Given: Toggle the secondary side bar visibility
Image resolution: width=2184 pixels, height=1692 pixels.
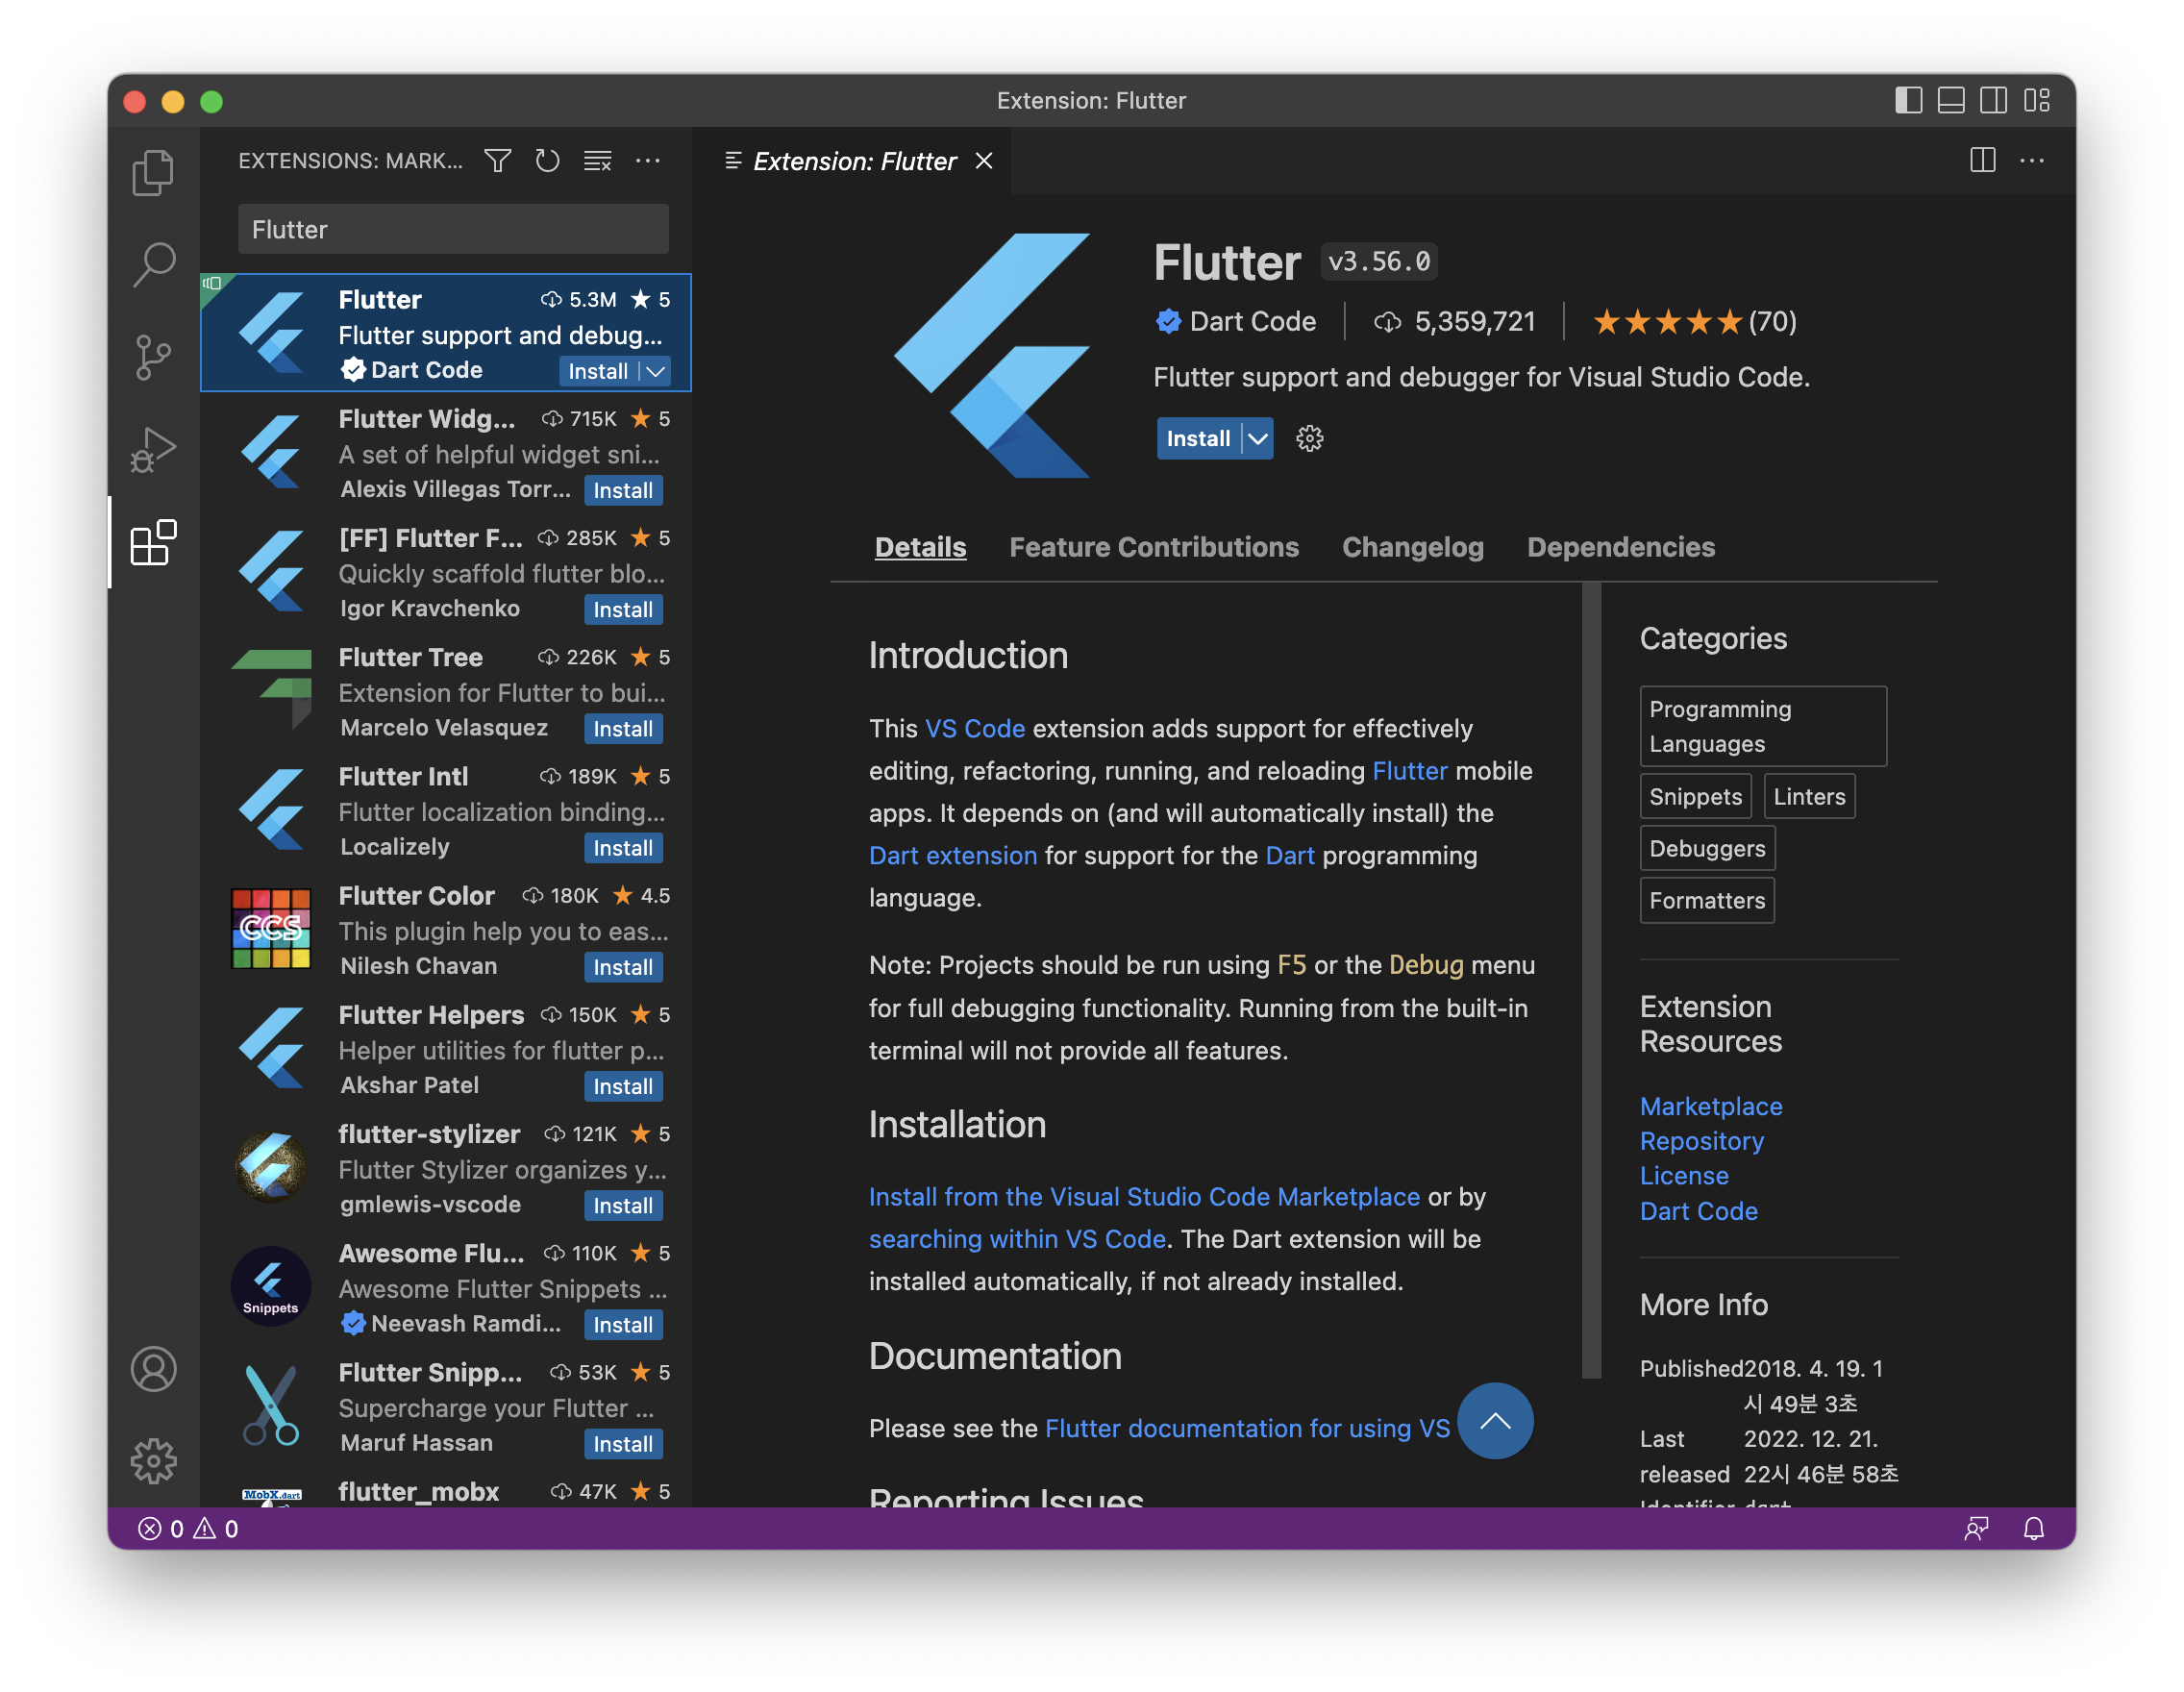Looking at the screenshot, I should pos(1993,101).
